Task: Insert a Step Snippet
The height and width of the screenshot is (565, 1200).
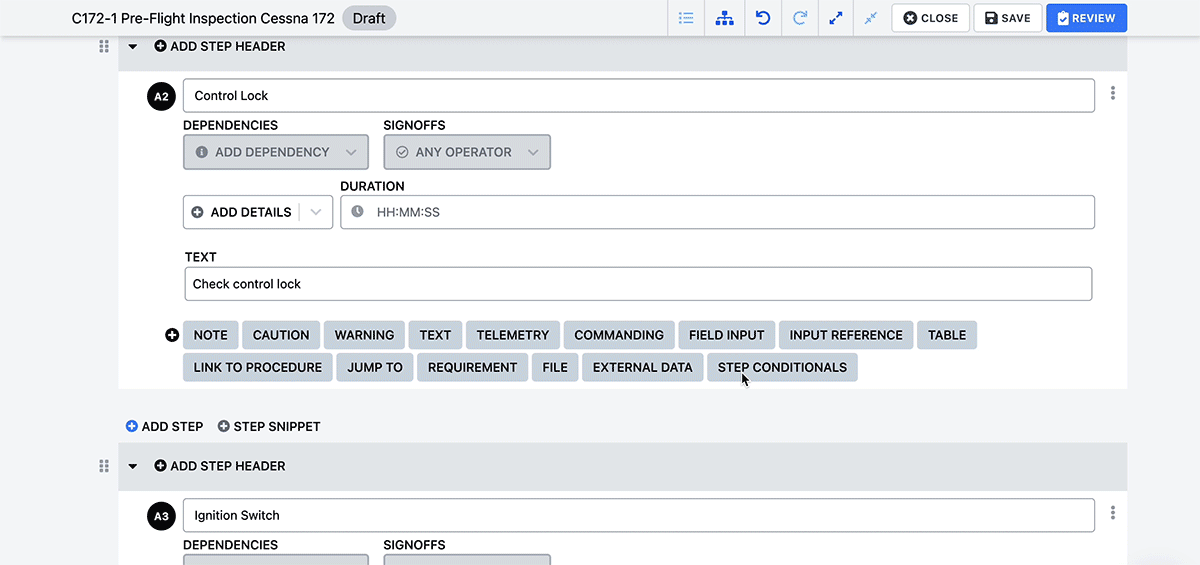Action: [269, 426]
